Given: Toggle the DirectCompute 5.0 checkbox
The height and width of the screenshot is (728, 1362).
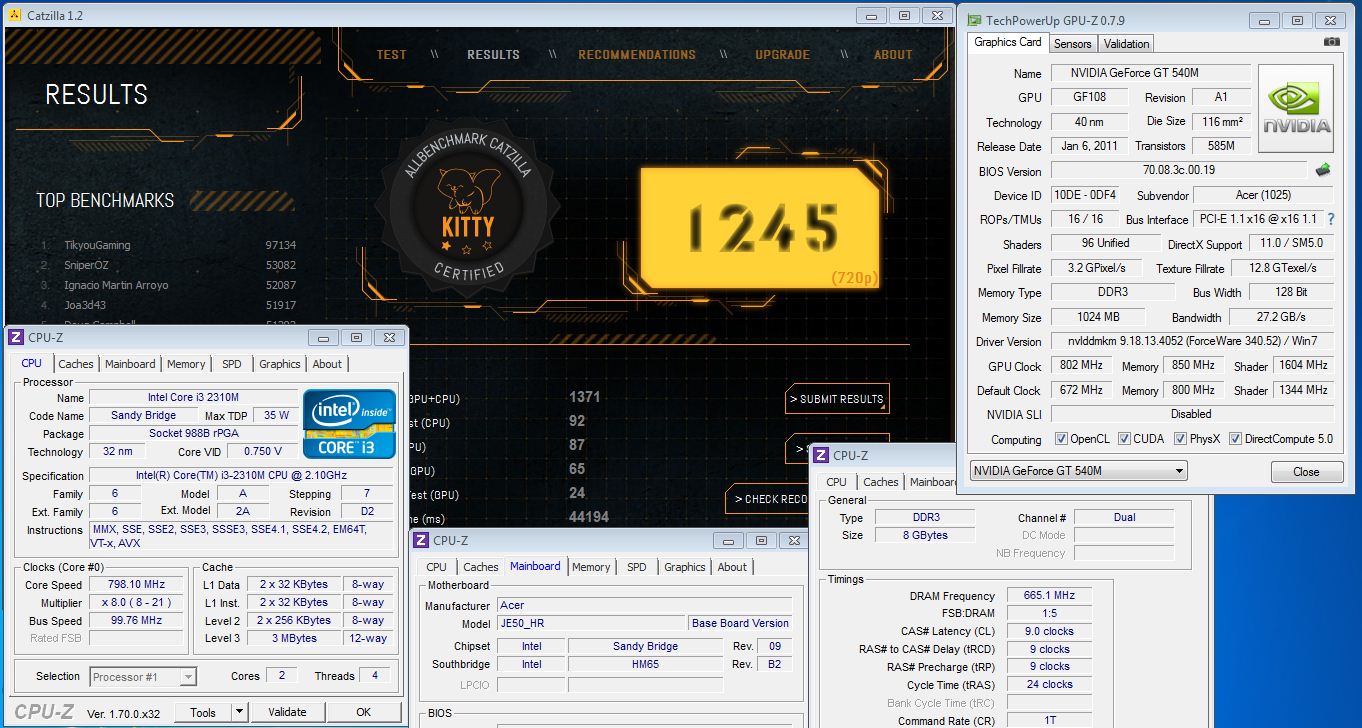Looking at the screenshot, I should click(1235, 439).
